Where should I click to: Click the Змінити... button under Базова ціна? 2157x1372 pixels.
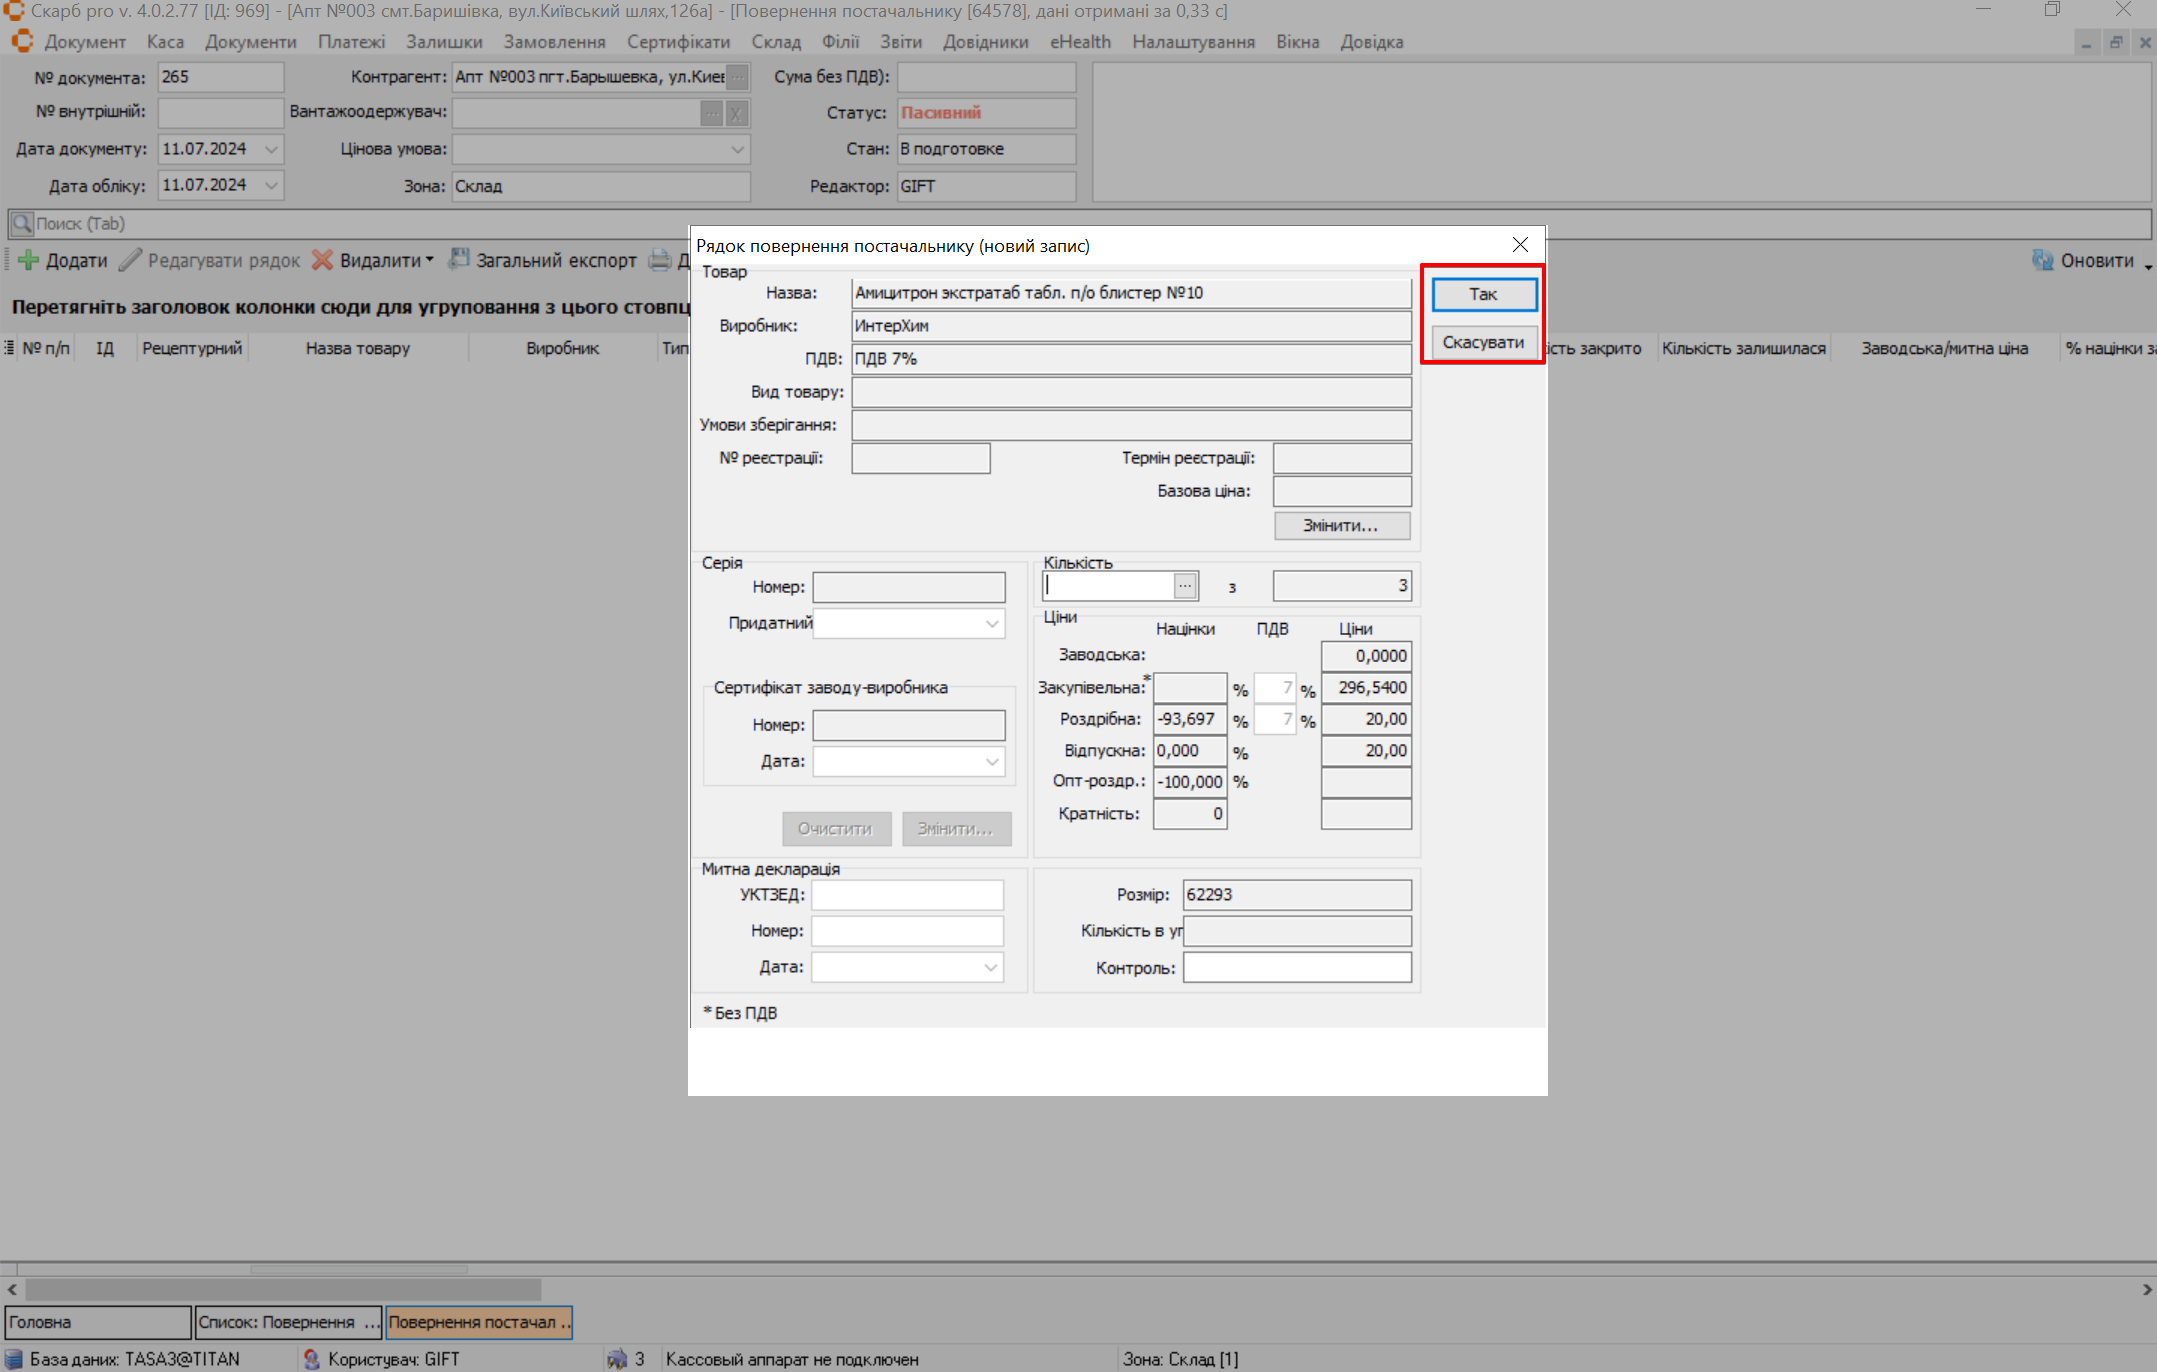coord(1341,526)
